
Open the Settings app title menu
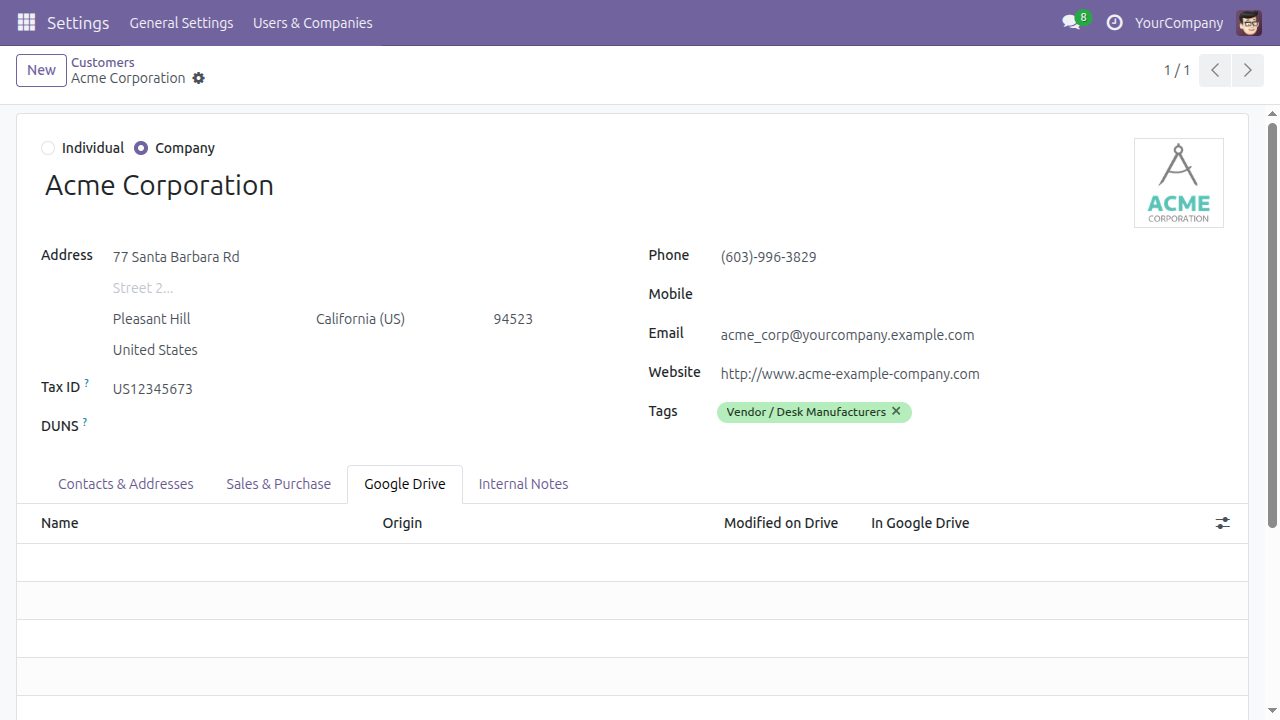[78, 22]
